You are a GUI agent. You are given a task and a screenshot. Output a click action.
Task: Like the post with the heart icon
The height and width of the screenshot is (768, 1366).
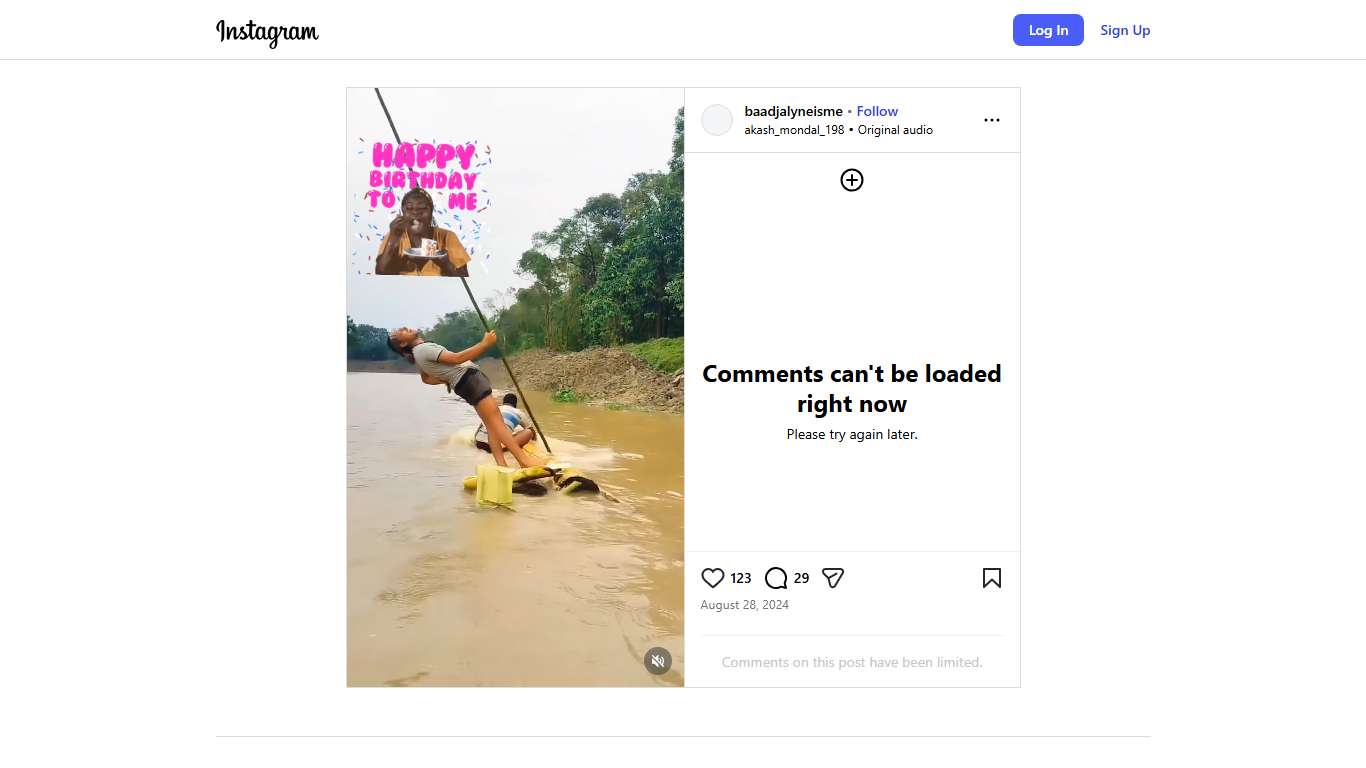click(x=713, y=578)
